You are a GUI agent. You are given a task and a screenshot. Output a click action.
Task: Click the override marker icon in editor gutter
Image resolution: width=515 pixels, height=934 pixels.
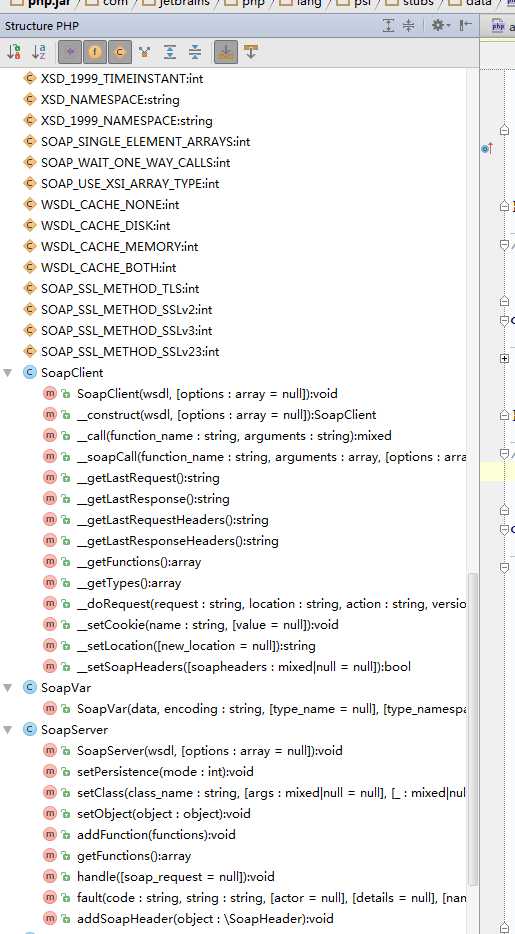pyautogui.click(x=487, y=148)
